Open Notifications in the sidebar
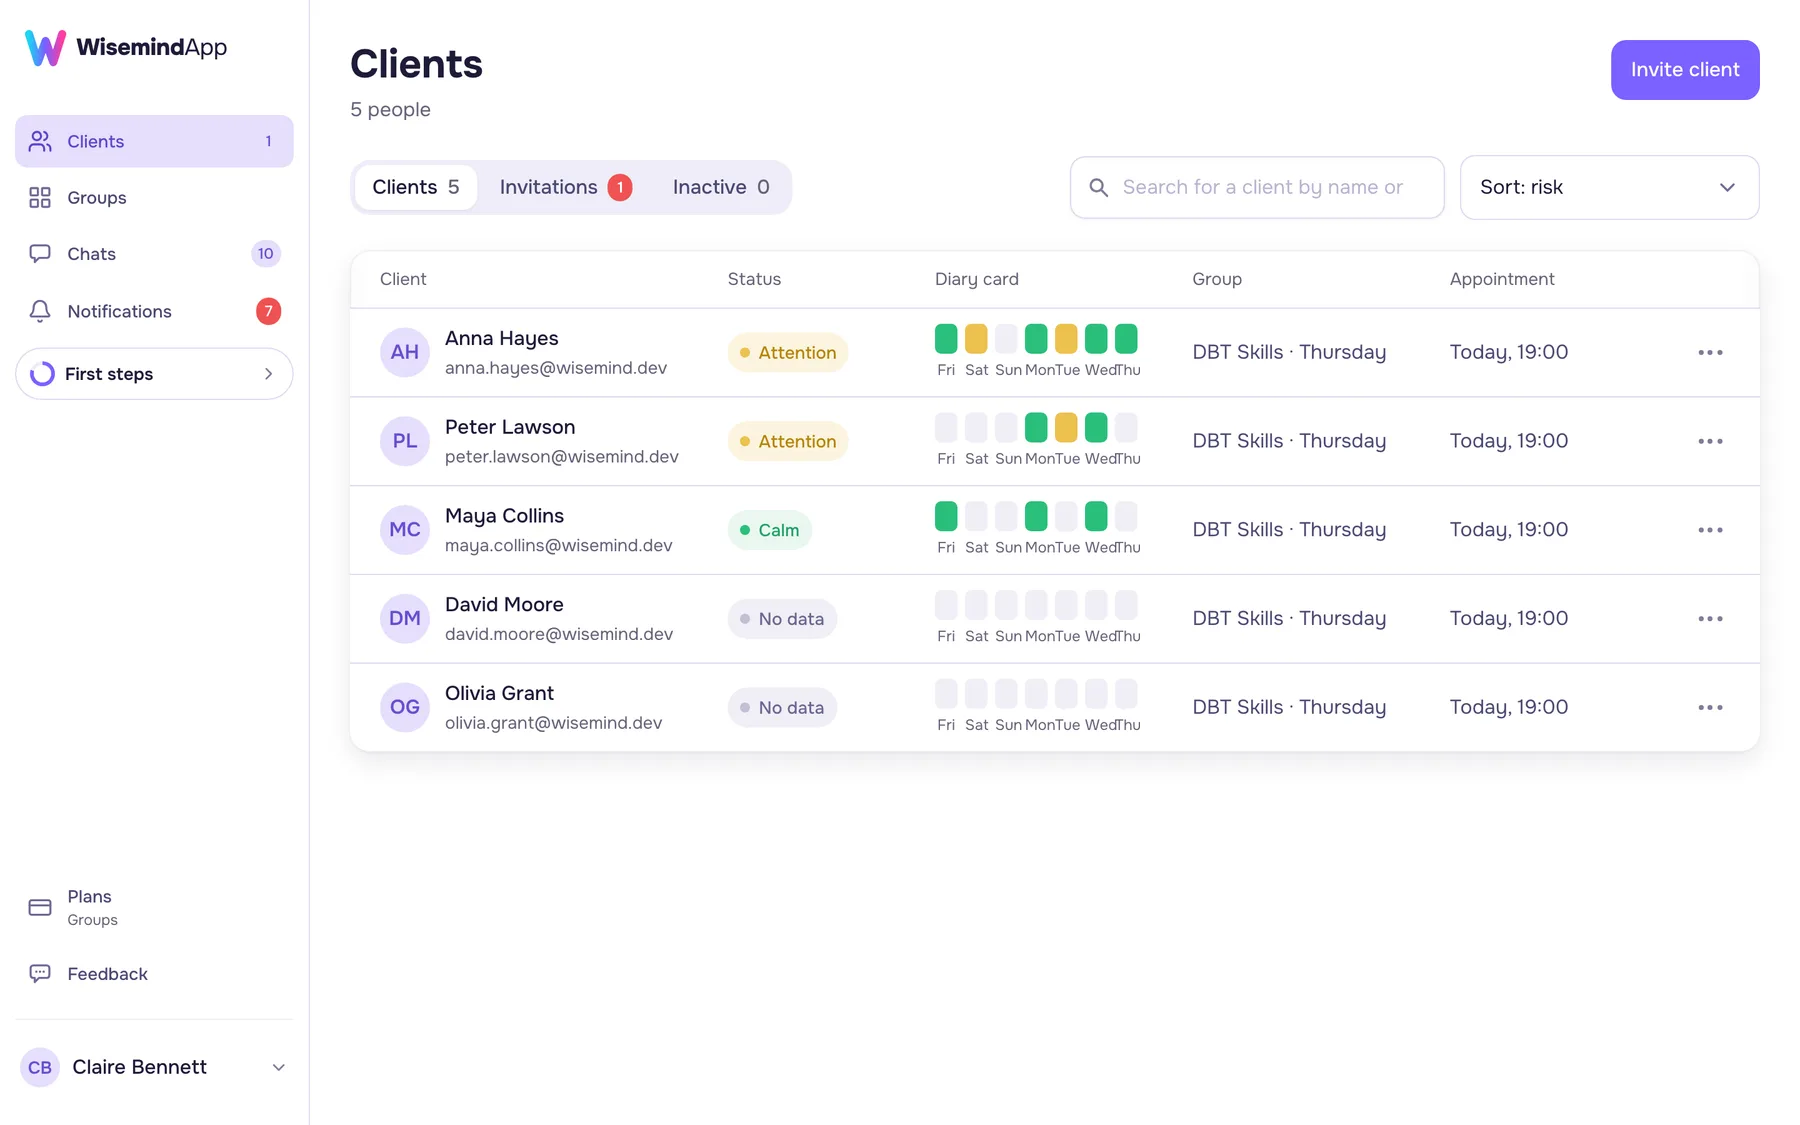Viewport: 1800px width, 1125px height. coord(154,311)
